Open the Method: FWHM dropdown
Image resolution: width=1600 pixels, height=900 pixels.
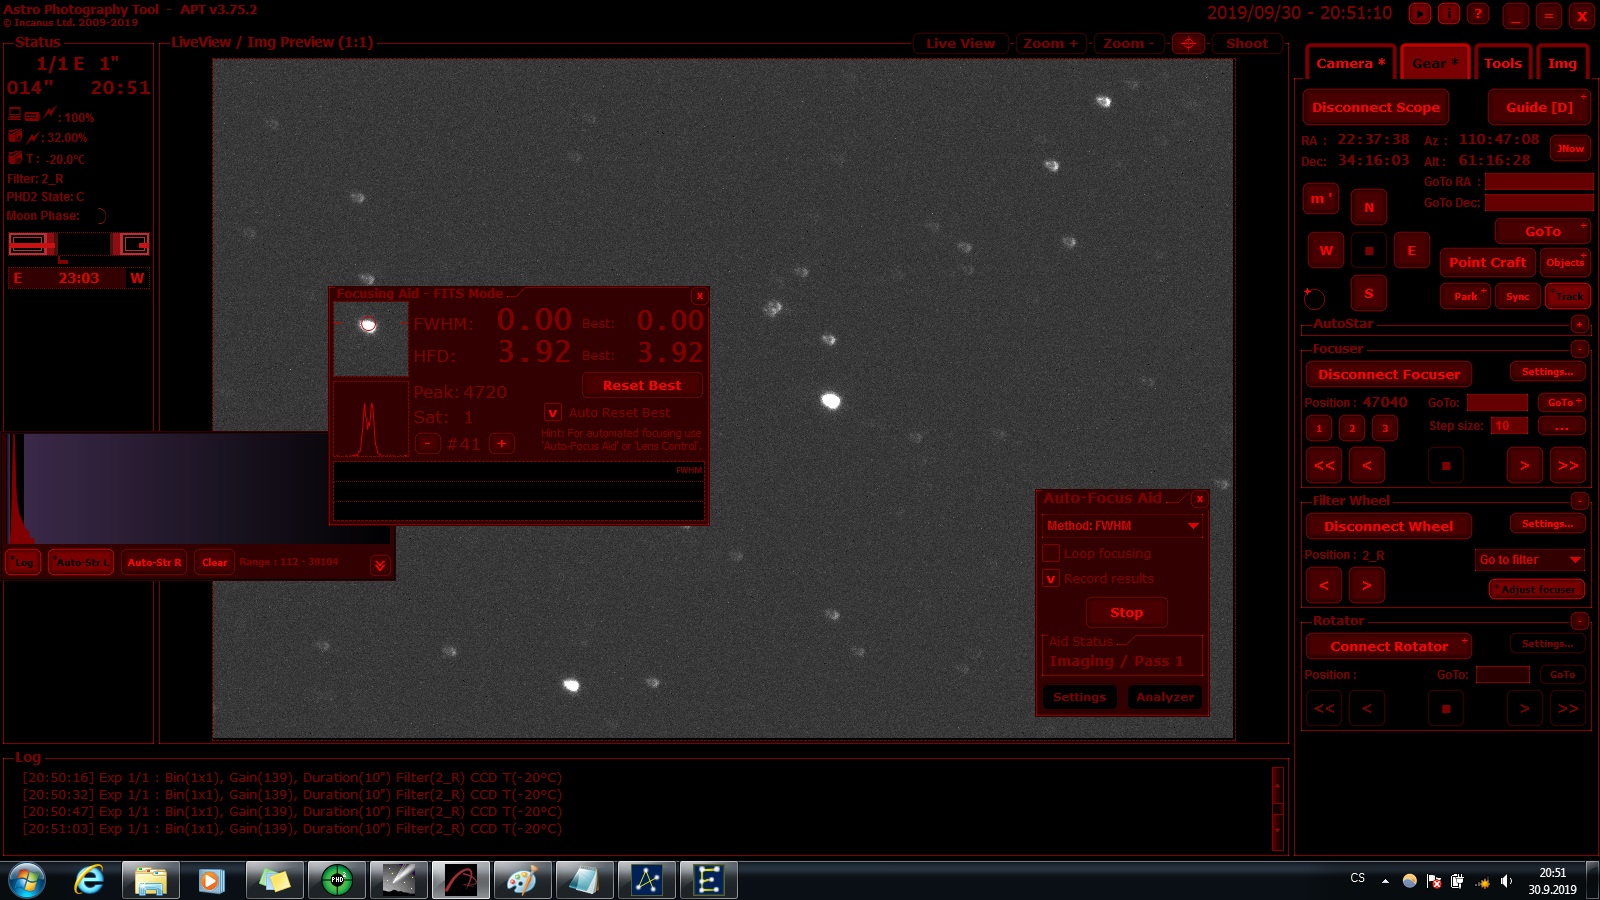click(1122, 525)
